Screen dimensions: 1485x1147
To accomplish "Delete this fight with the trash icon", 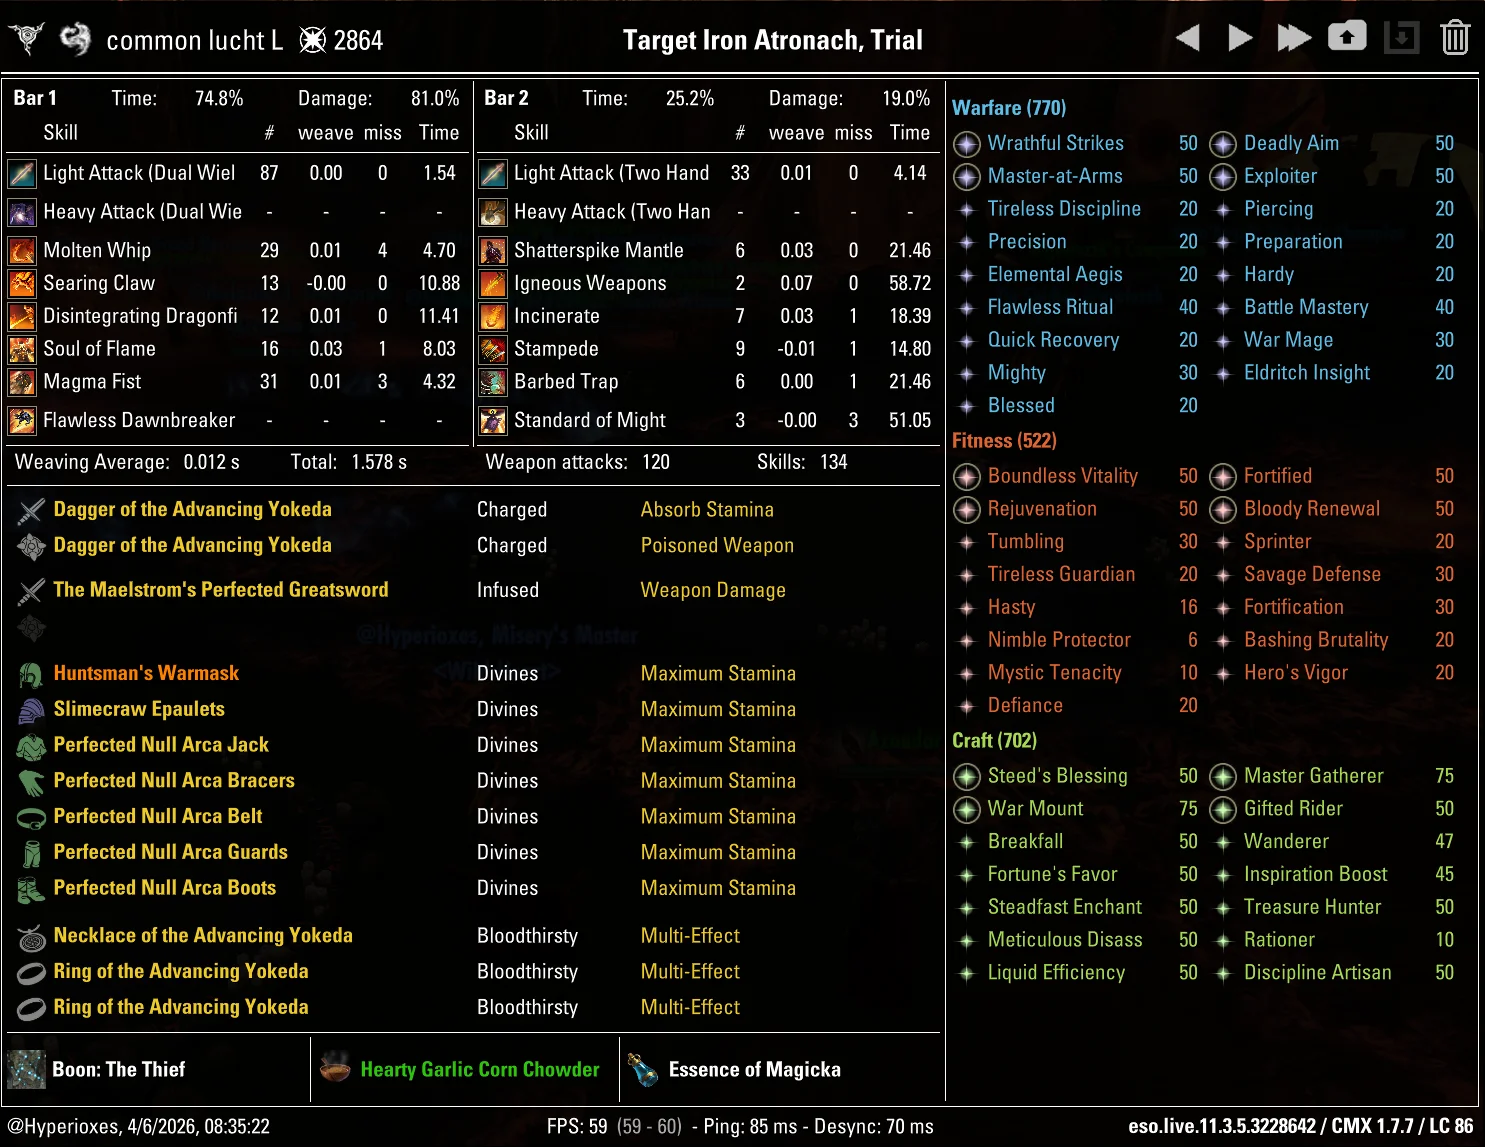I will (1455, 36).
